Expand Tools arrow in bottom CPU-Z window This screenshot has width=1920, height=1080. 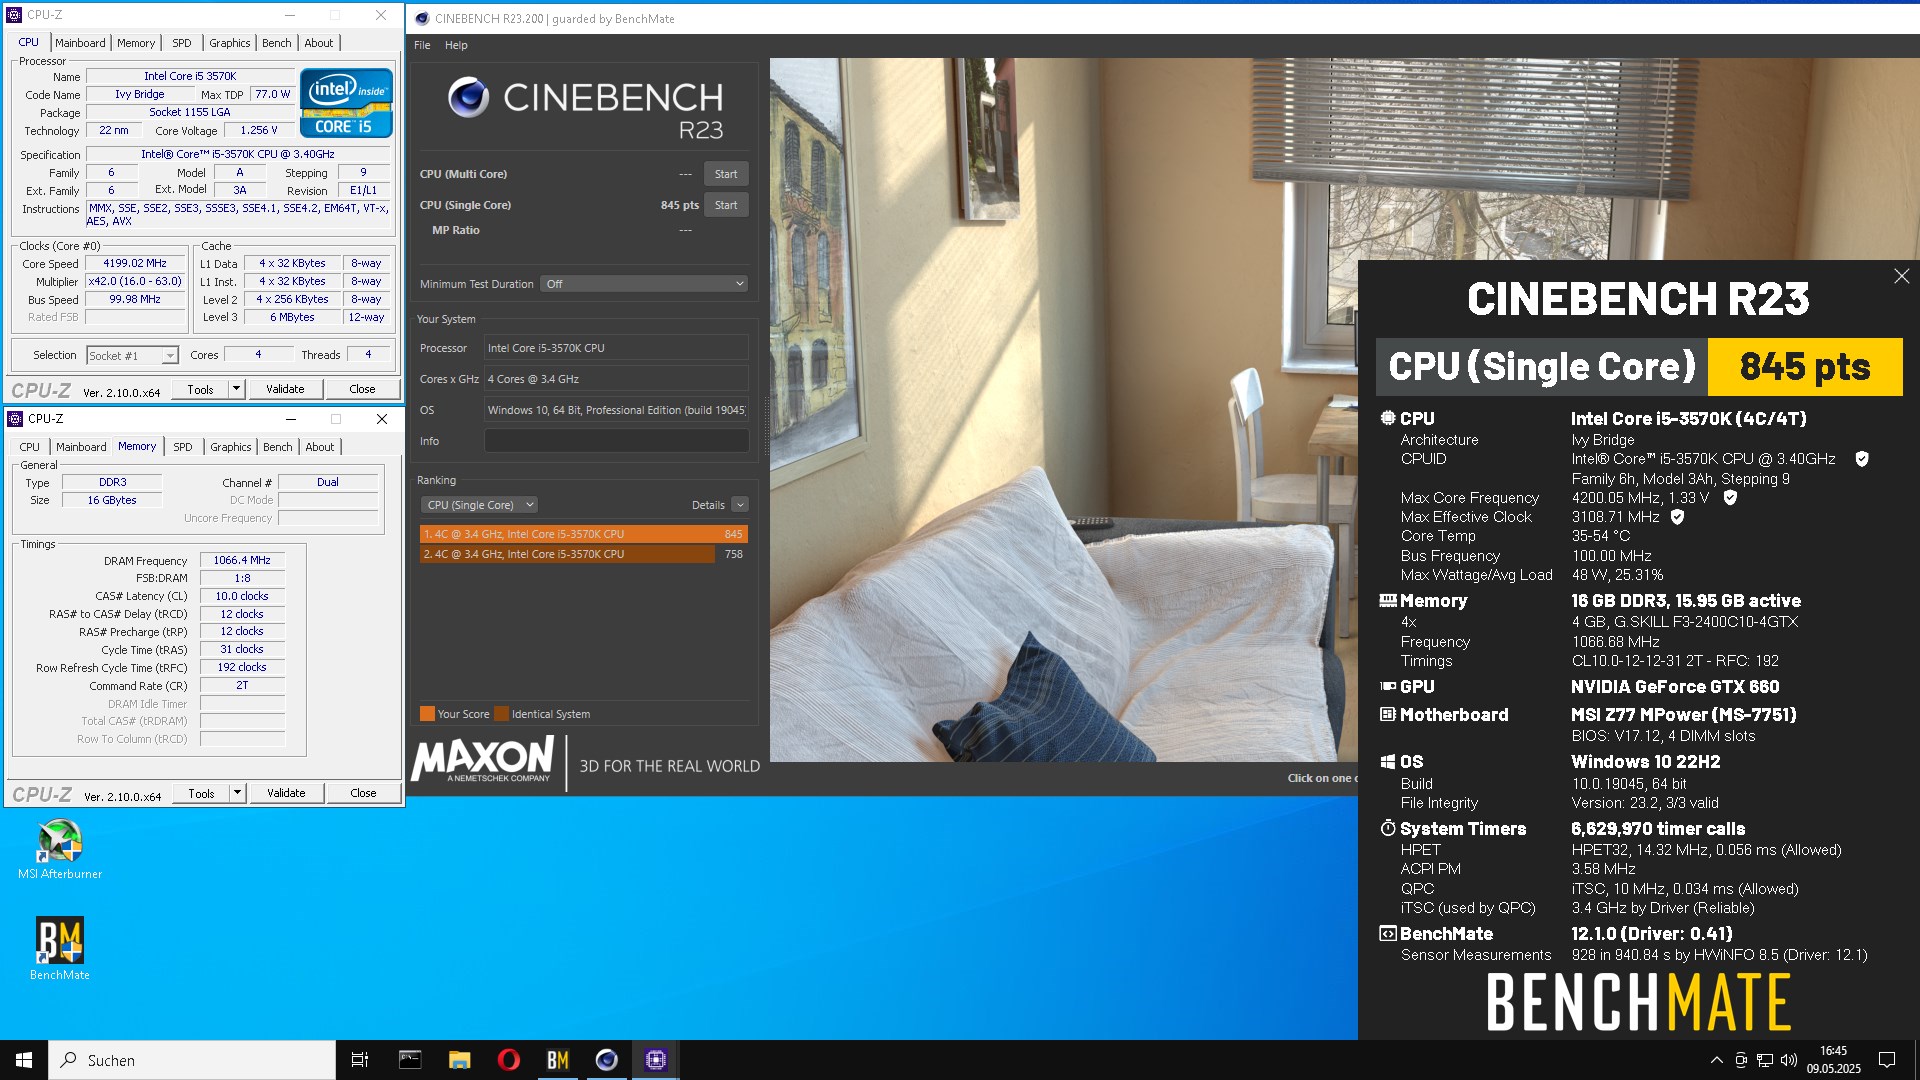238,793
